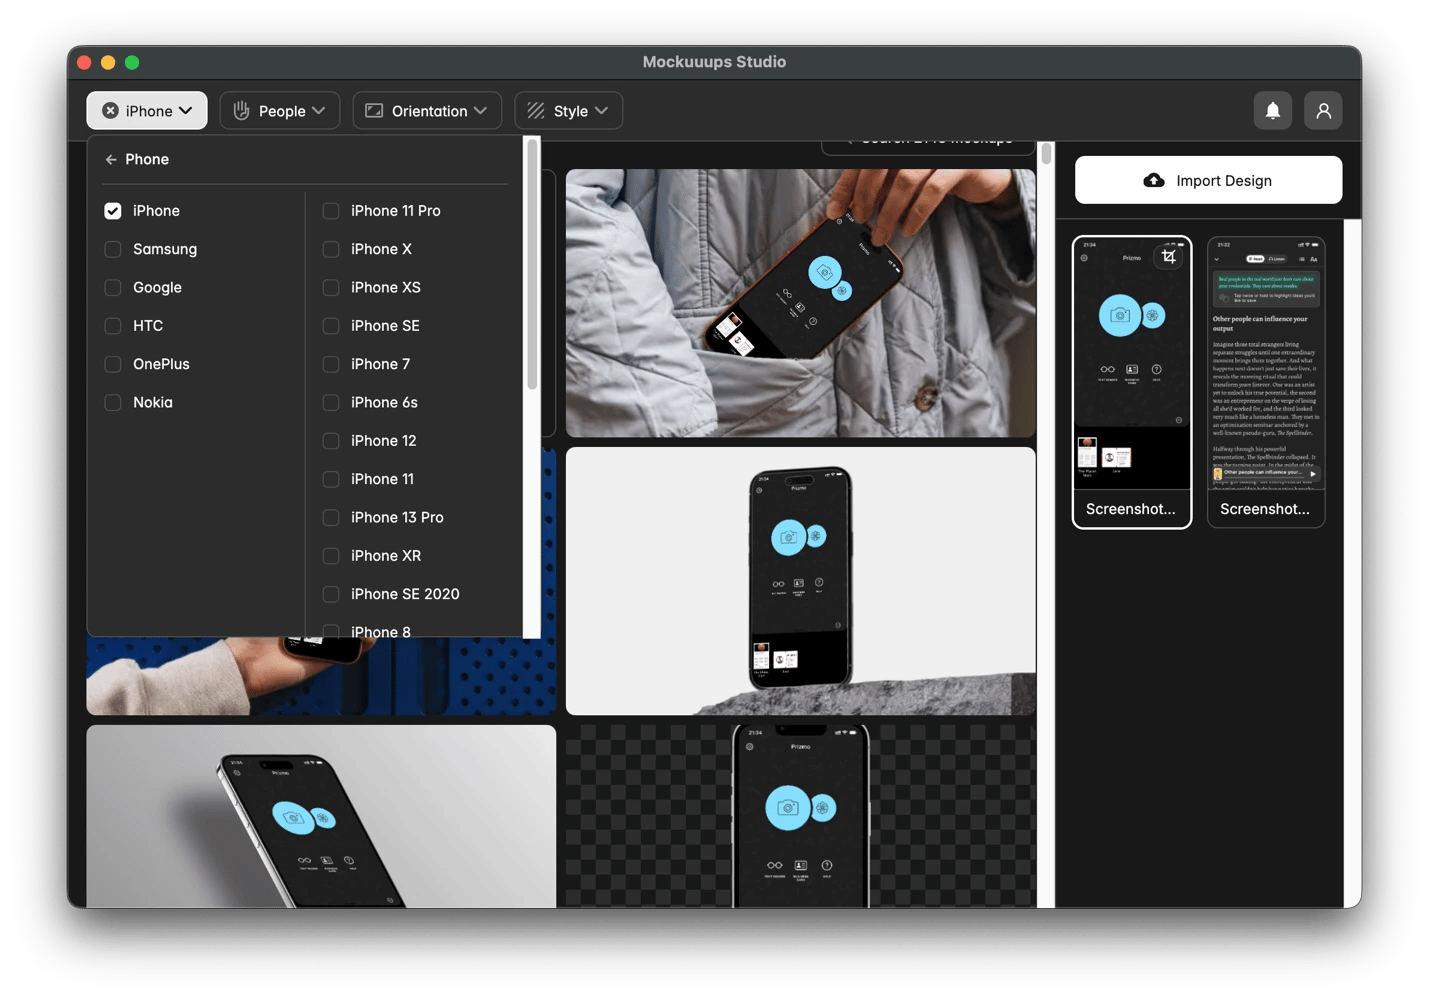Check the iPhone 7 checkbox

[x=331, y=364]
